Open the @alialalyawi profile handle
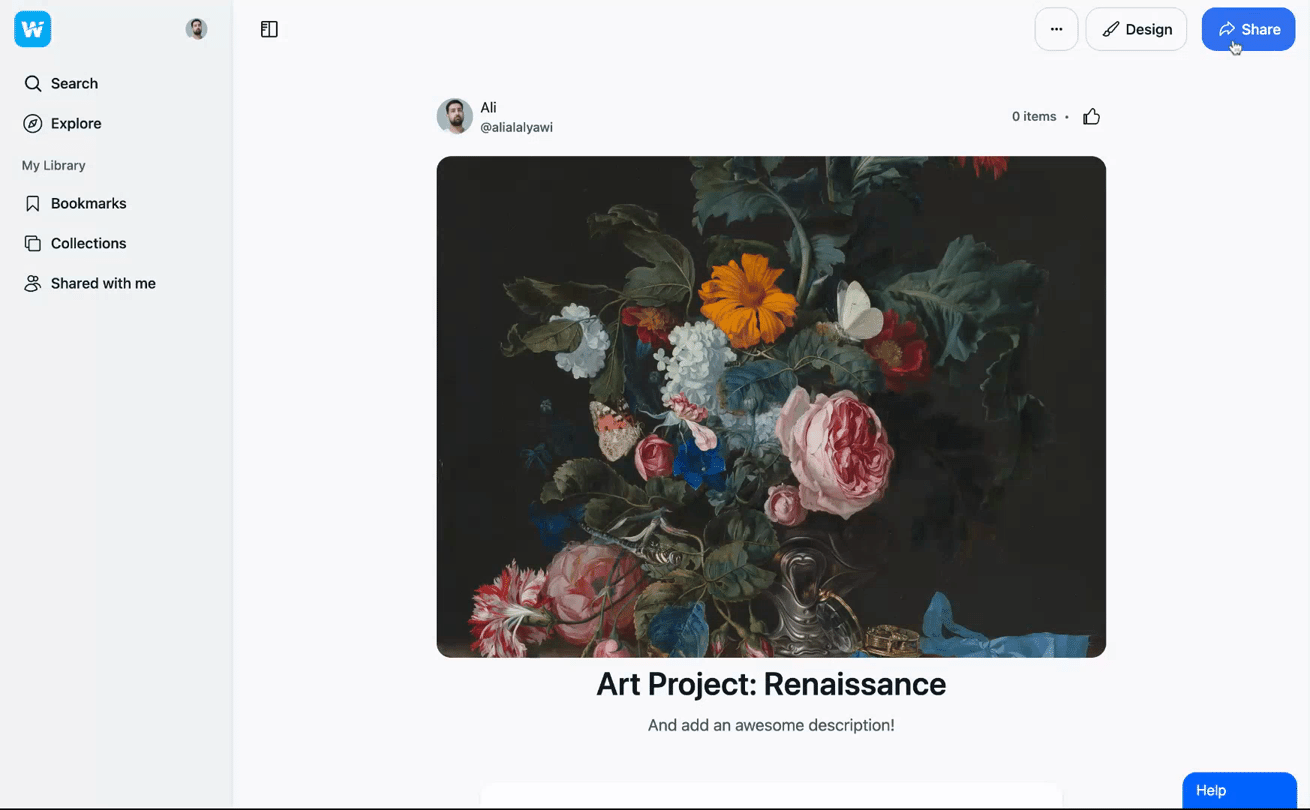The width and height of the screenshot is (1310, 810). [x=516, y=127]
